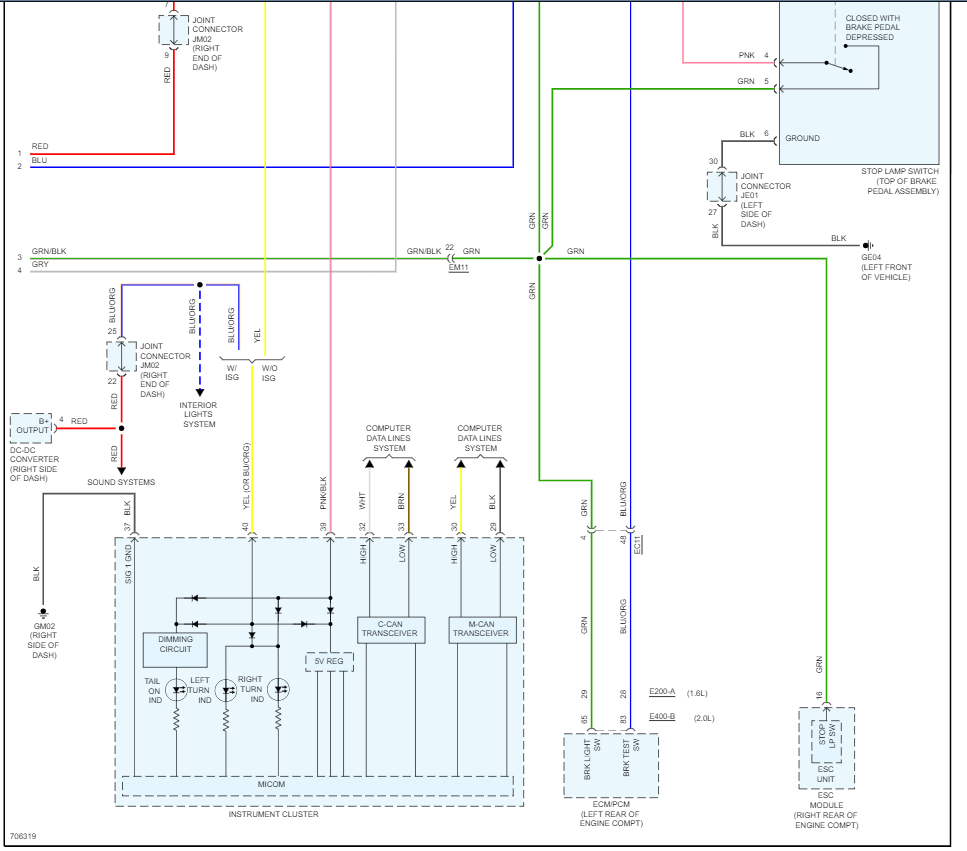The image size is (967, 851).
Task: Click the B+ OUTPUT box
Action: (x=31, y=428)
